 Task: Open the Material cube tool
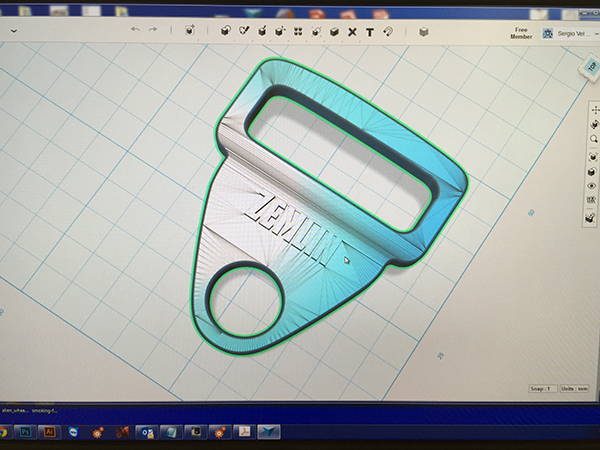[423, 32]
